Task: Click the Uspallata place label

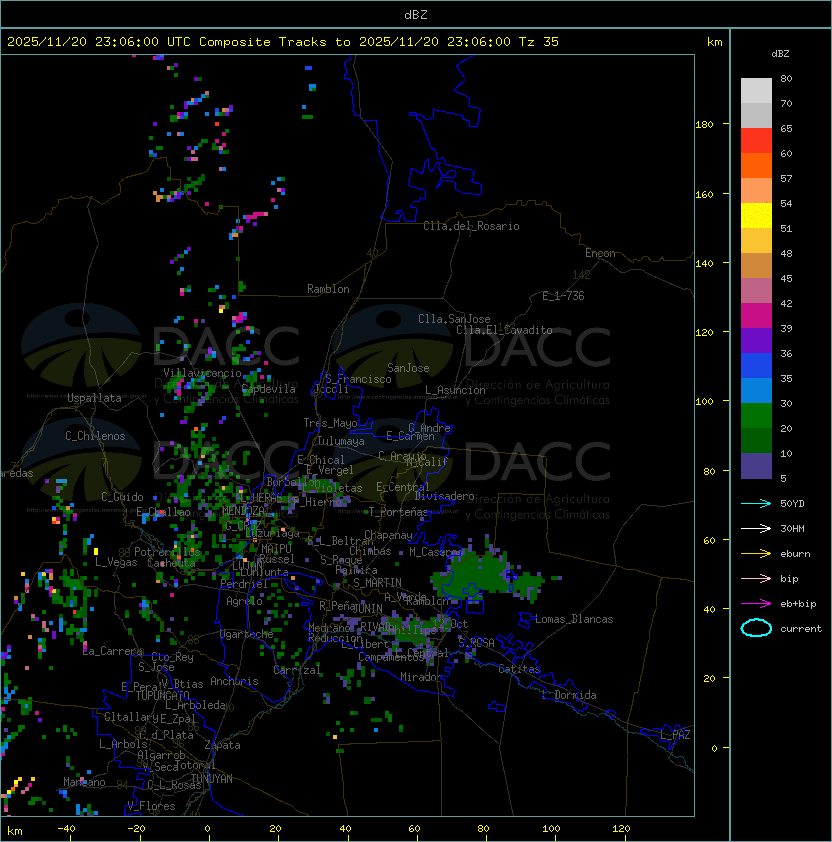Action: coord(94,398)
